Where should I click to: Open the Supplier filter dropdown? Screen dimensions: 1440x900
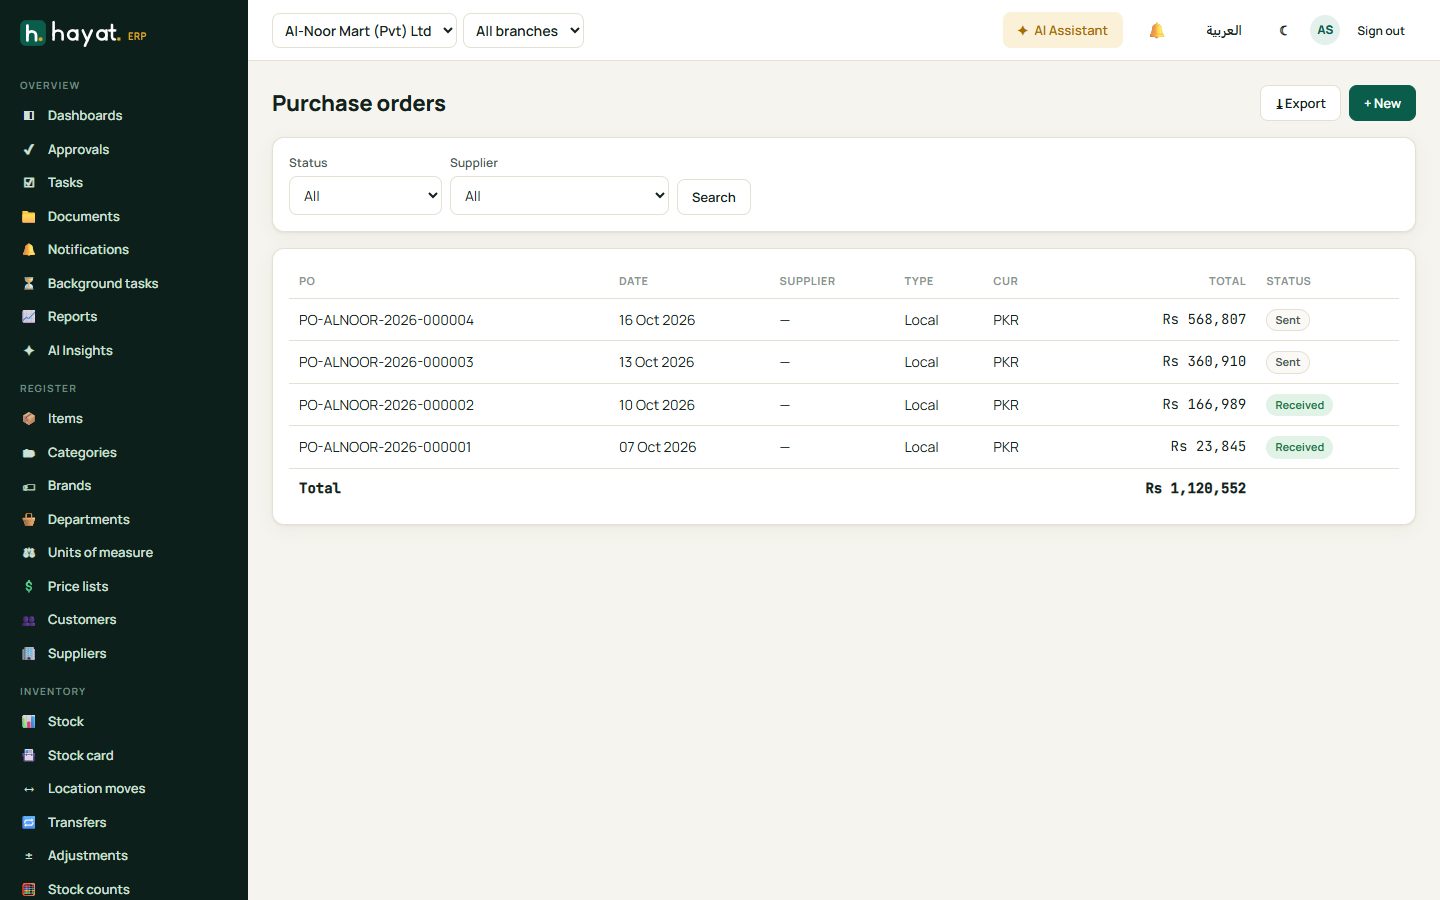click(x=559, y=196)
